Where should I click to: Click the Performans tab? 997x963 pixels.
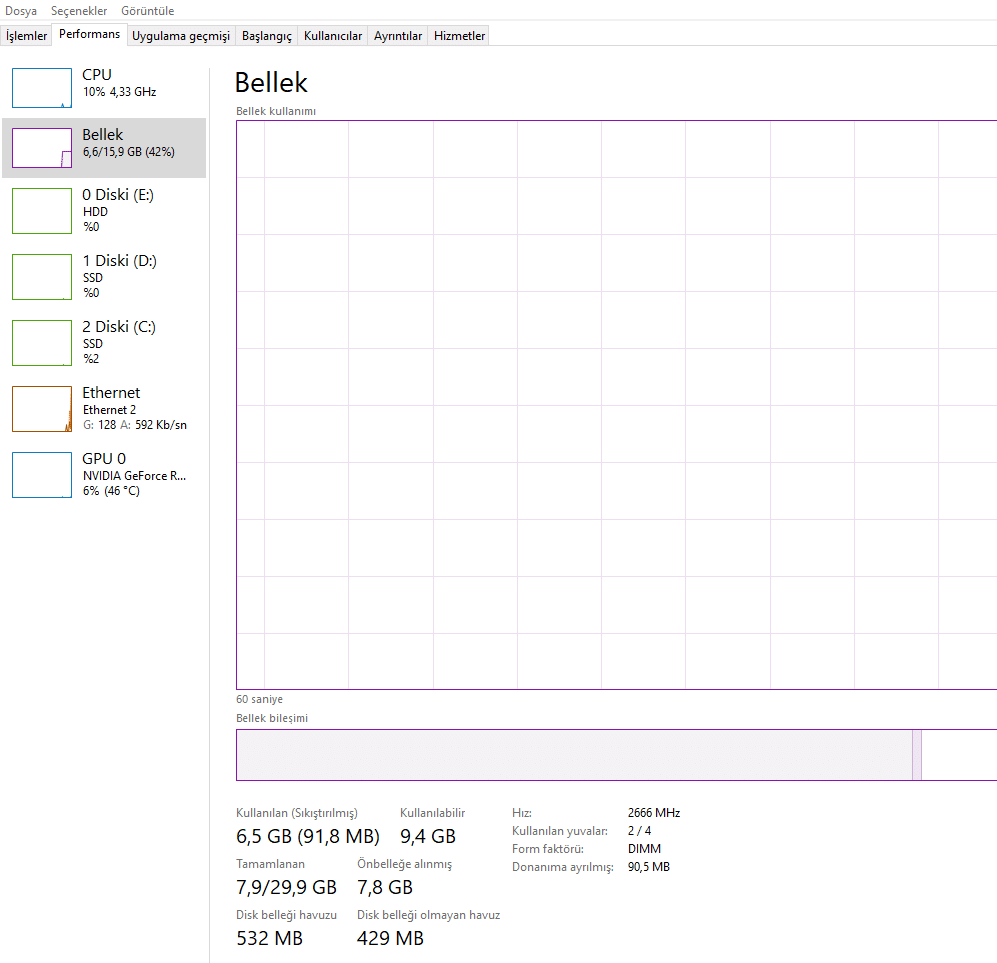pyautogui.click(x=89, y=35)
